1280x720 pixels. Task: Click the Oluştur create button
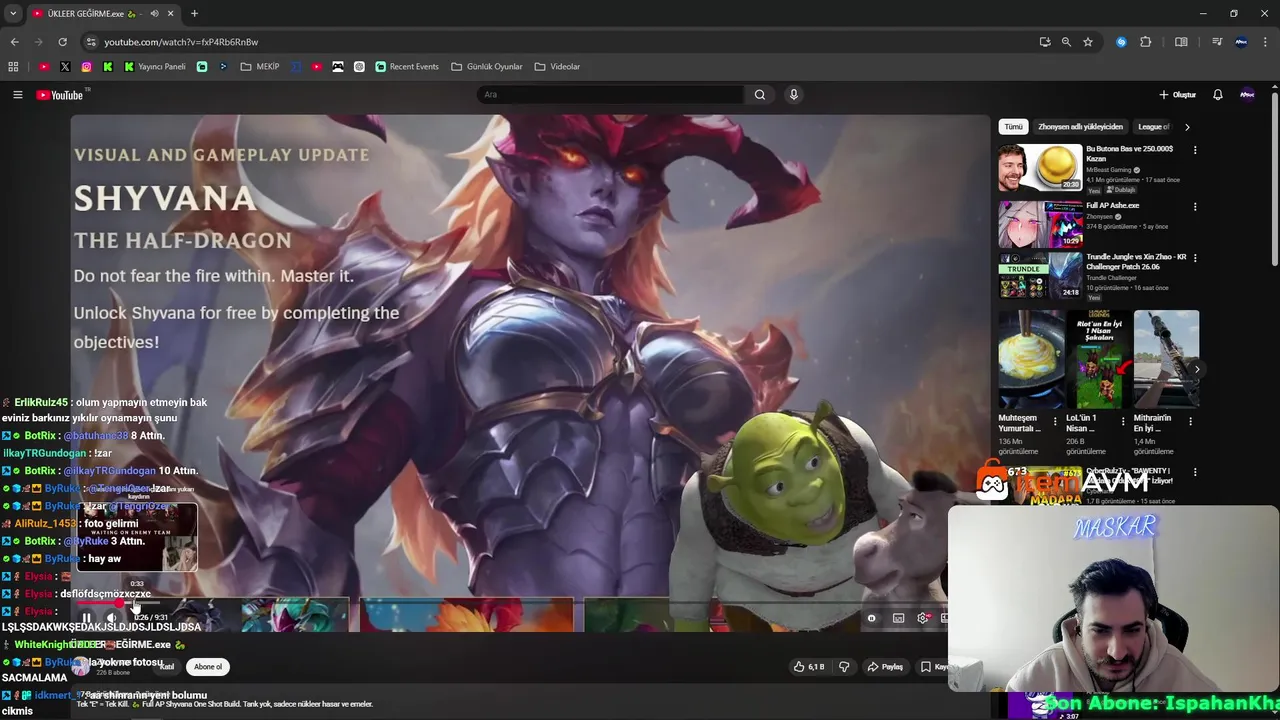point(1178,95)
